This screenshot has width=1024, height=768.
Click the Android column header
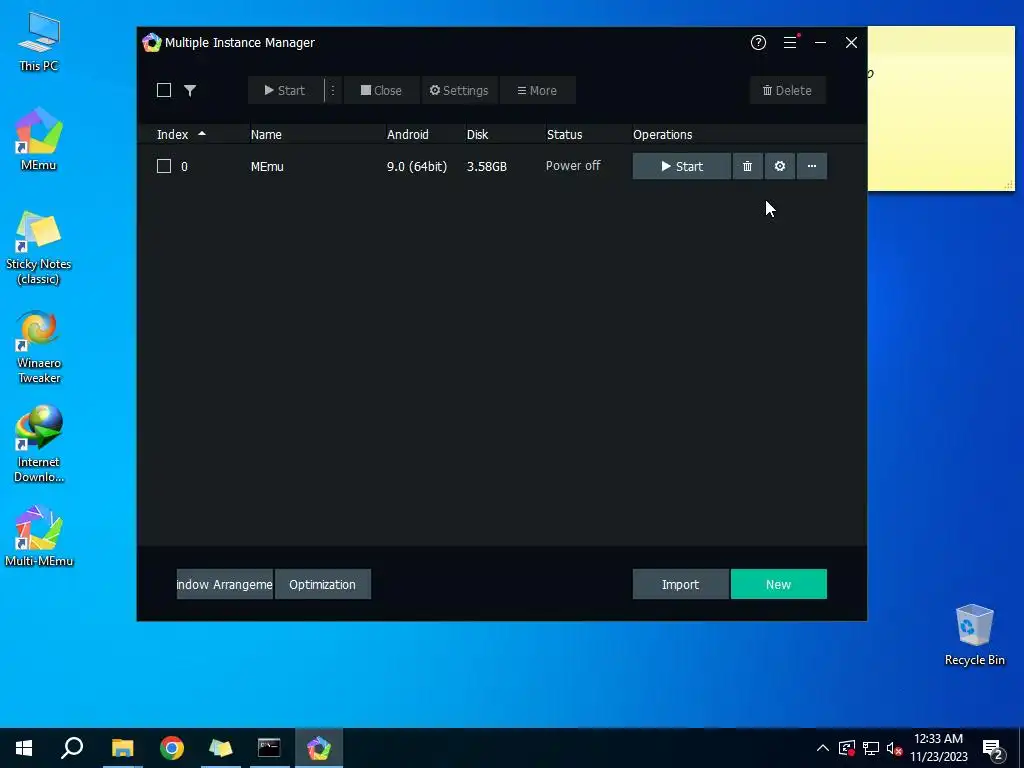click(408, 135)
